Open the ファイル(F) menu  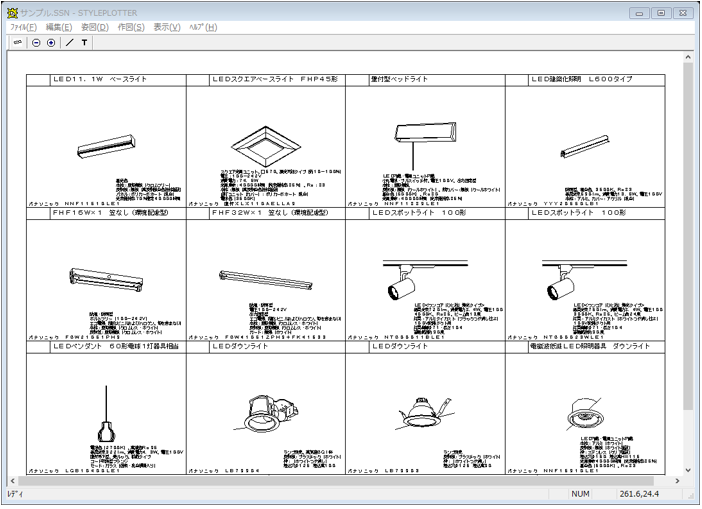(x=23, y=27)
